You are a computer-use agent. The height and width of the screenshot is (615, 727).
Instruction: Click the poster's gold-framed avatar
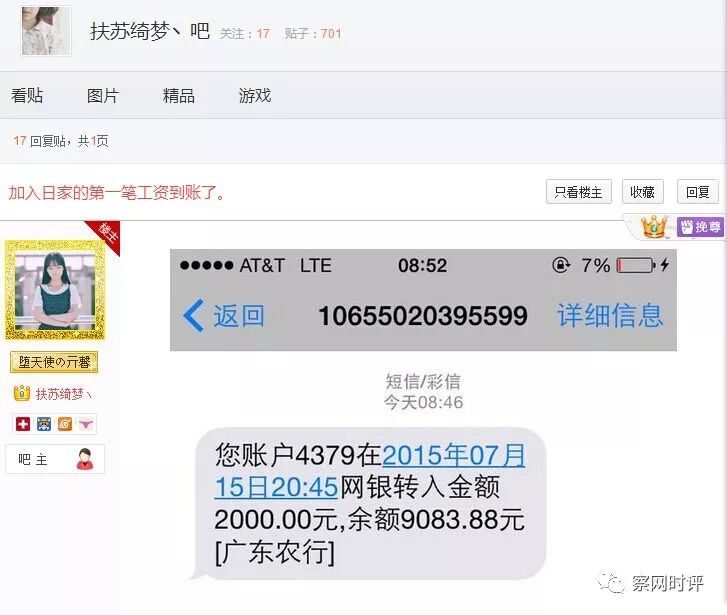(x=55, y=290)
